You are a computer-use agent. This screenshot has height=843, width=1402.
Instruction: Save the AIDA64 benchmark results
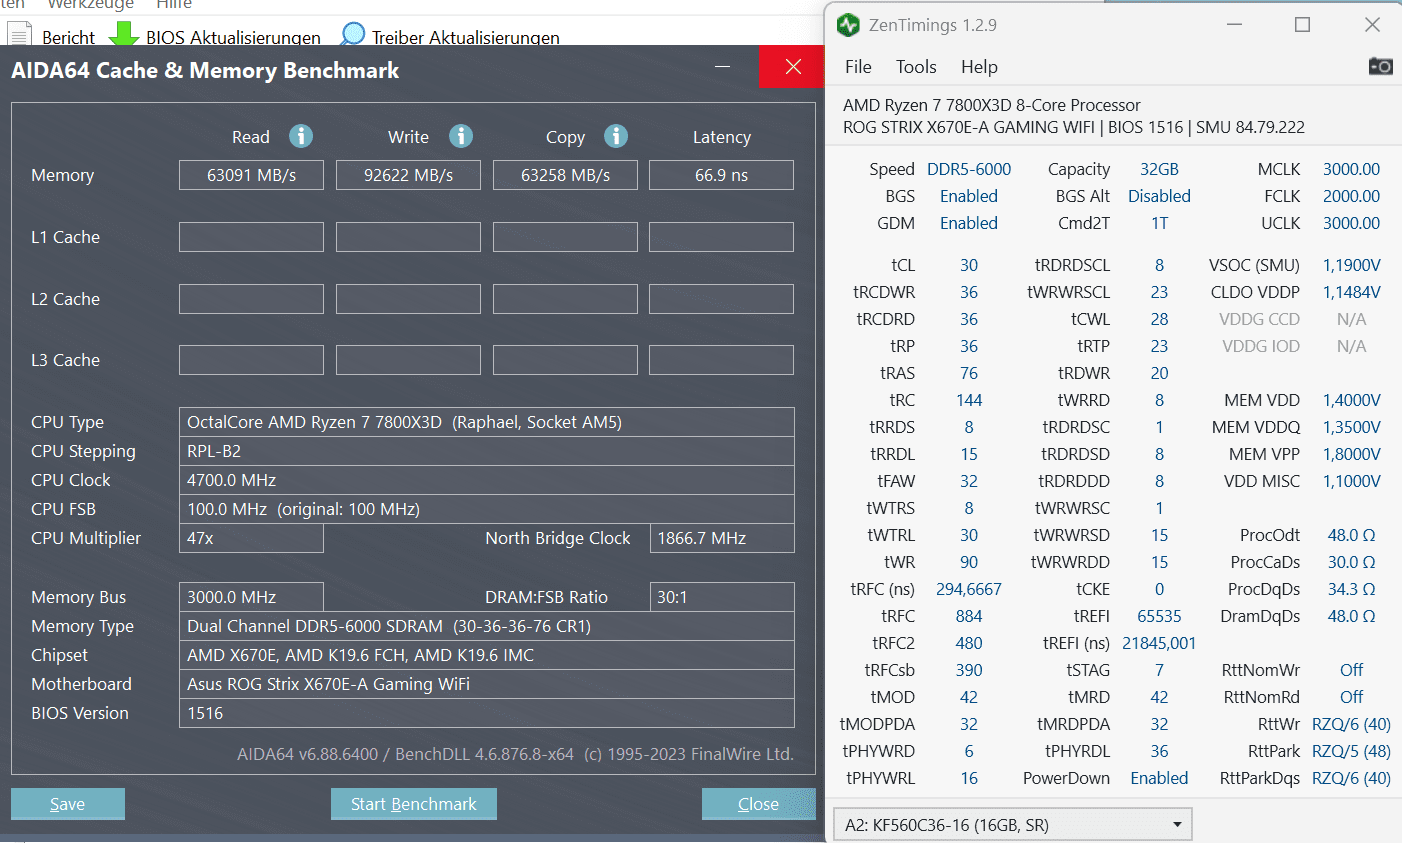click(68, 804)
